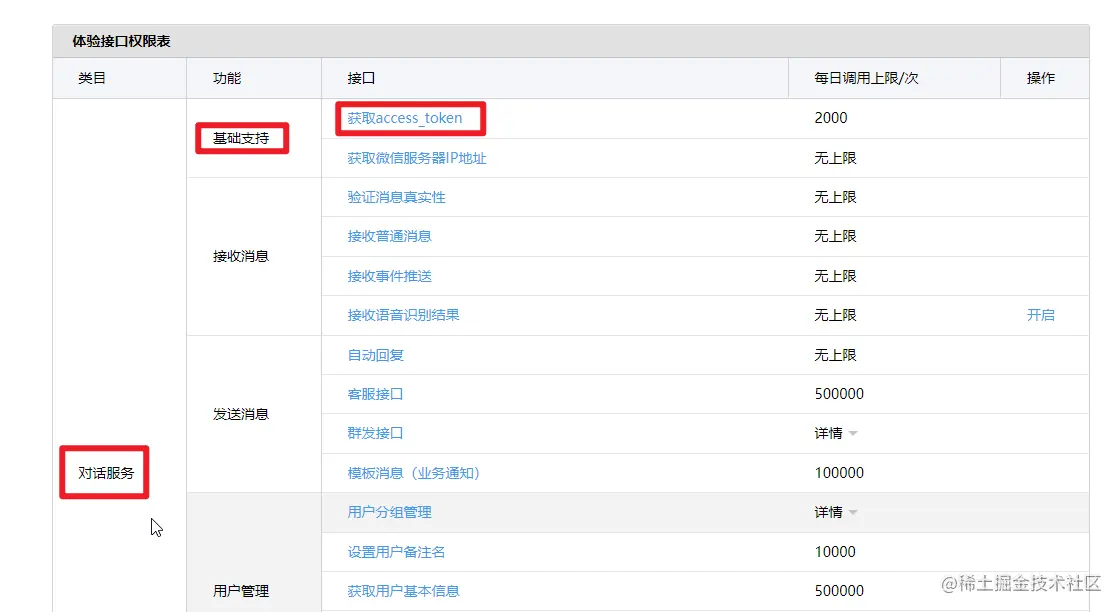
Task: Open the 客服接口 link
Action: coord(375,394)
